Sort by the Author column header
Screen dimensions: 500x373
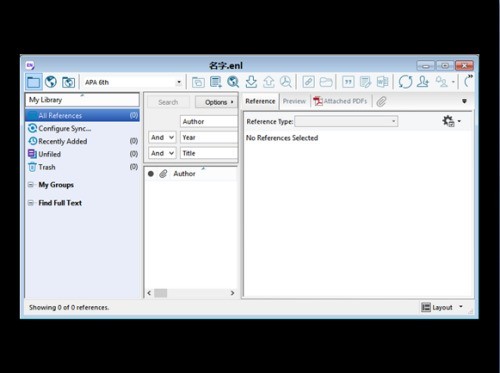pos(184,174)
